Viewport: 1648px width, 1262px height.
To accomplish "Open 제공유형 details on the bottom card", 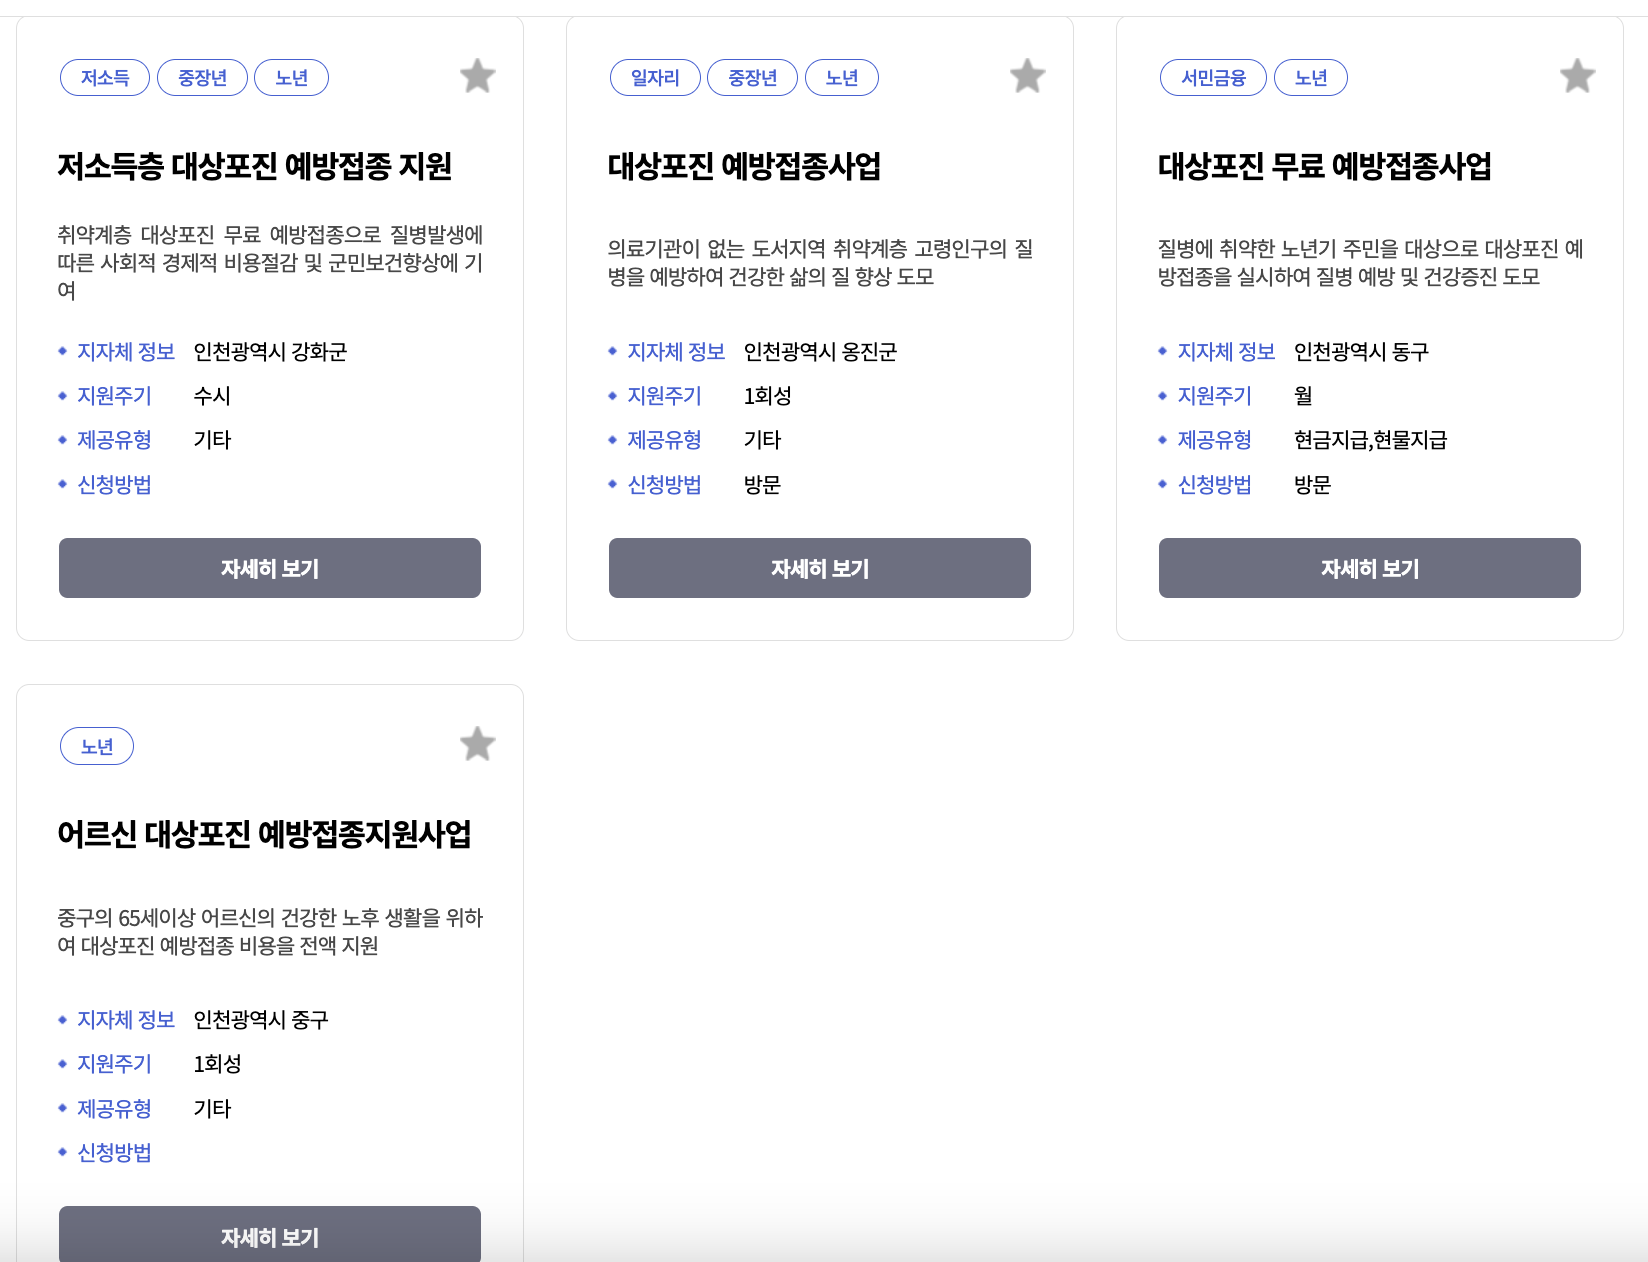I will (113, 1108).
